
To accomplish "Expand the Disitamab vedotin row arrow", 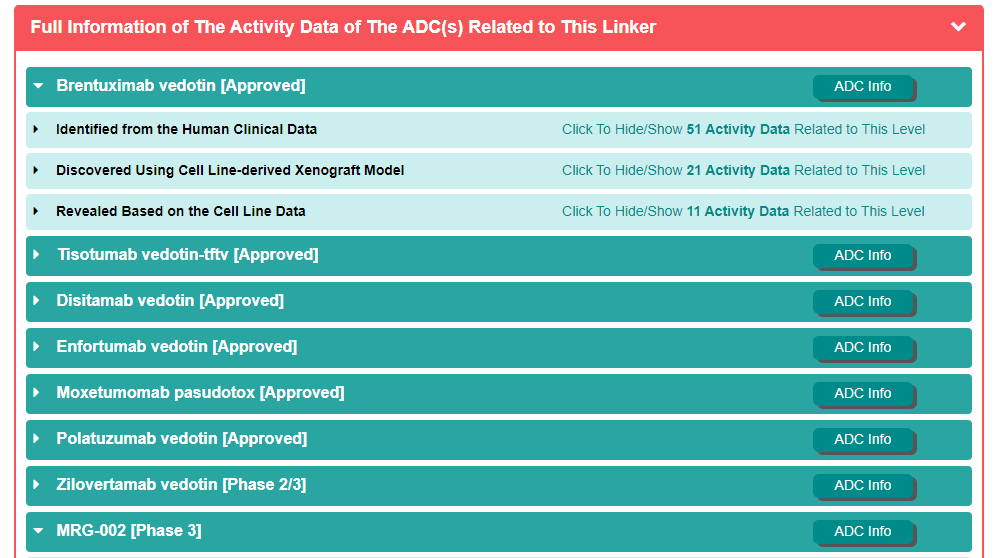I will coord(37,301).
